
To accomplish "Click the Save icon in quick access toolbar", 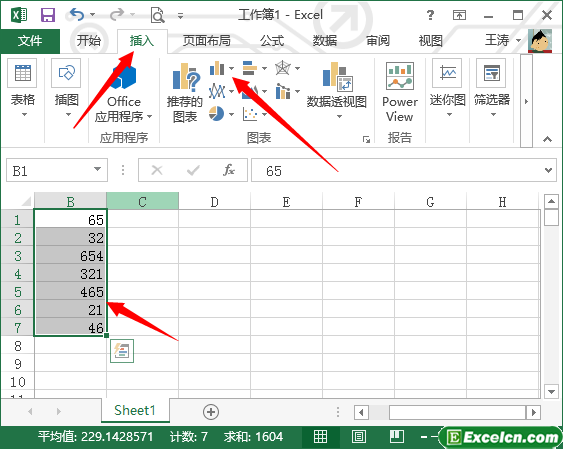I will (48, 15).
